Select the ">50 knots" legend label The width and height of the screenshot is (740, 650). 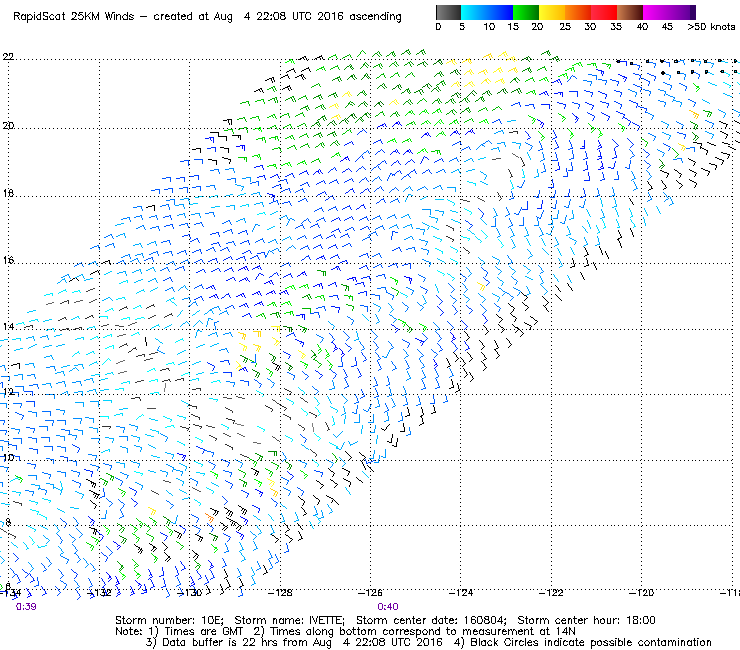(x=711, y=27)
